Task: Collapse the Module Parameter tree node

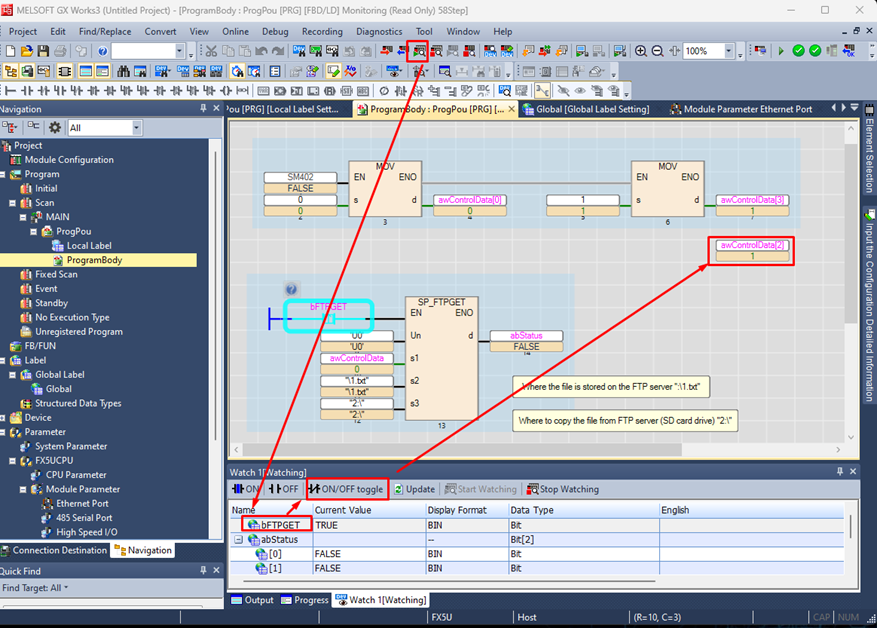Action: click(23, 489)
